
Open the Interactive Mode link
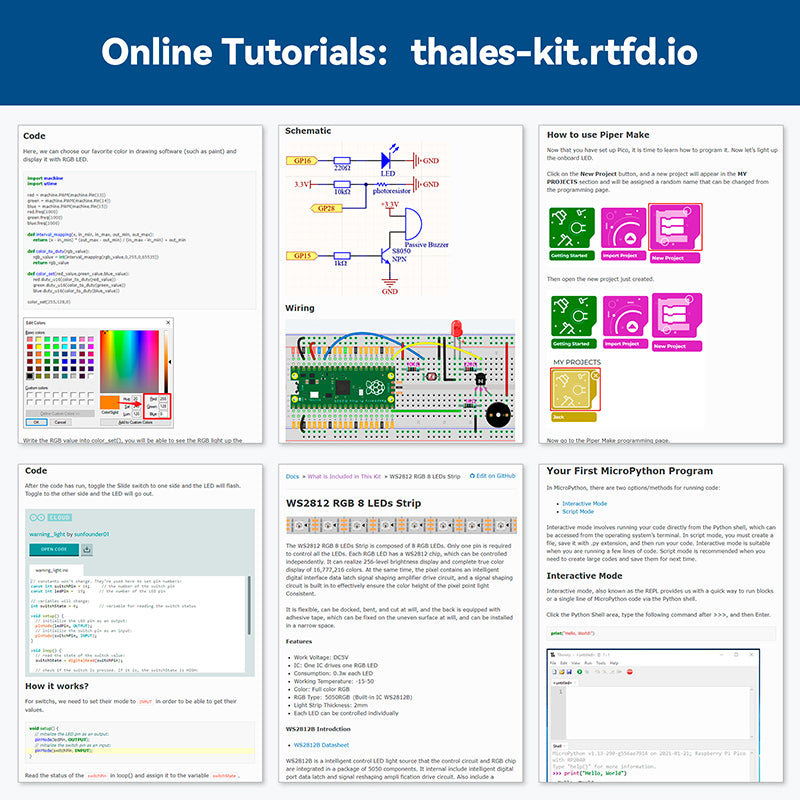pyautogui.click(x=584, y=503)
